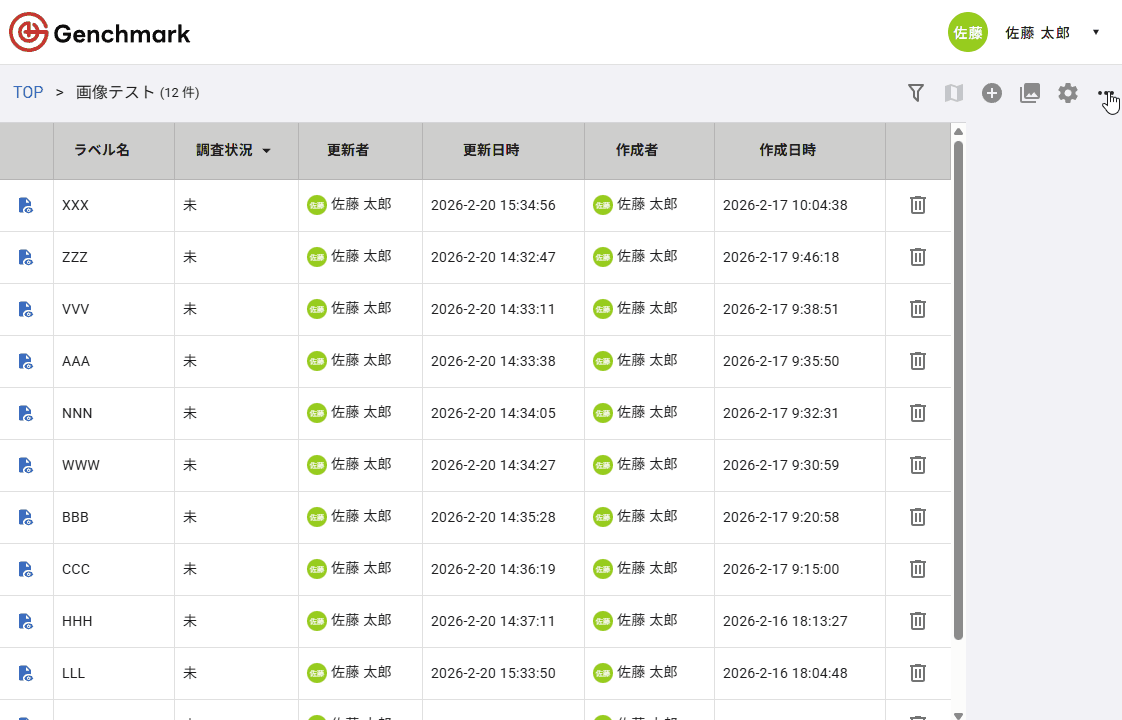Delete the XXX row with trash icon
The width and height of the screenshot is (1122, 720).
pos(917,205)
